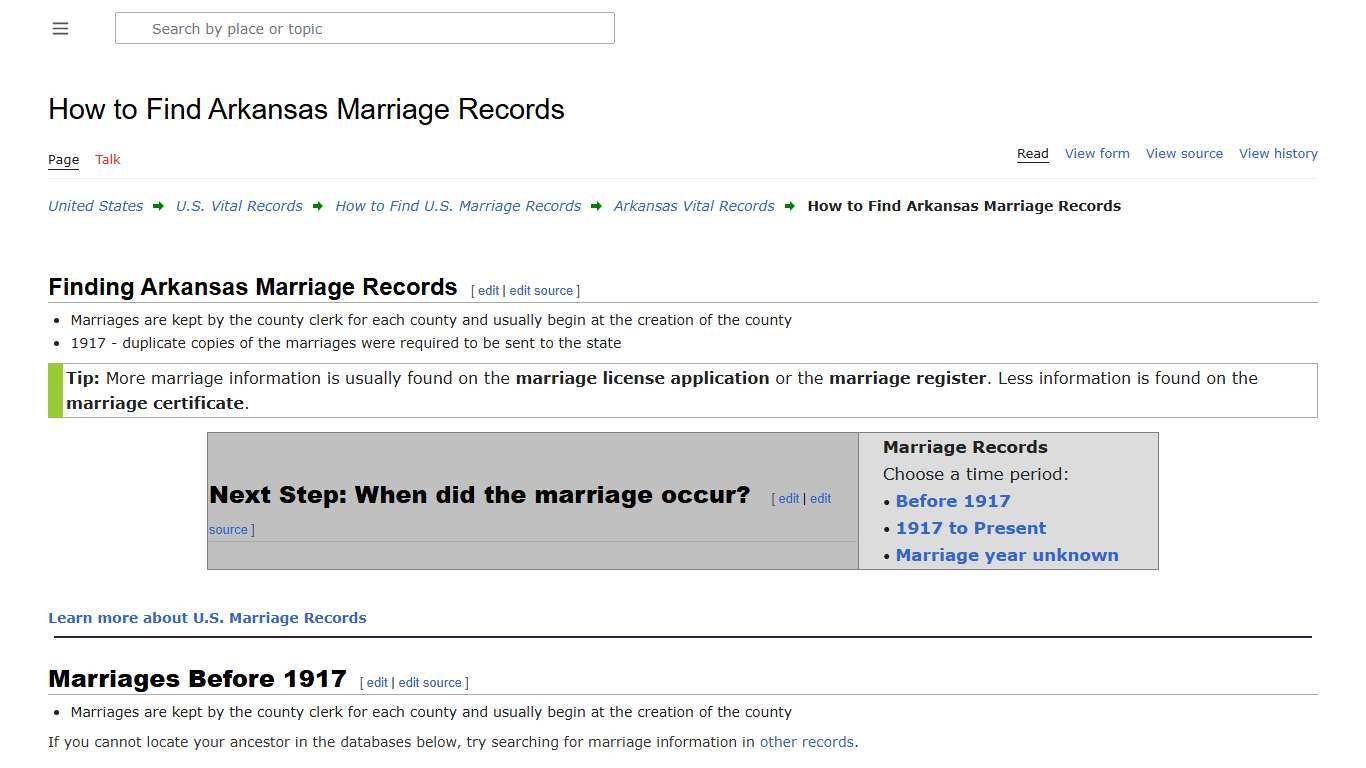Click View form
The width and height of the screenshot is (1366, 768).
pos(1097,153)
